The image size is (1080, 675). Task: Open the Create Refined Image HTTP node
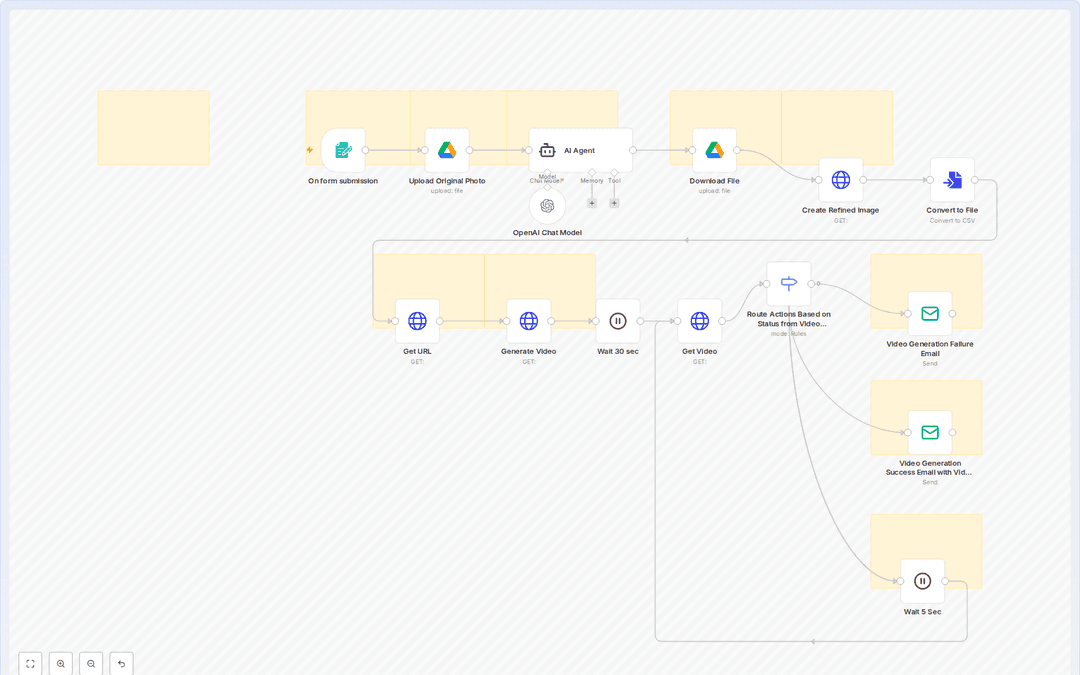[841, 180]
